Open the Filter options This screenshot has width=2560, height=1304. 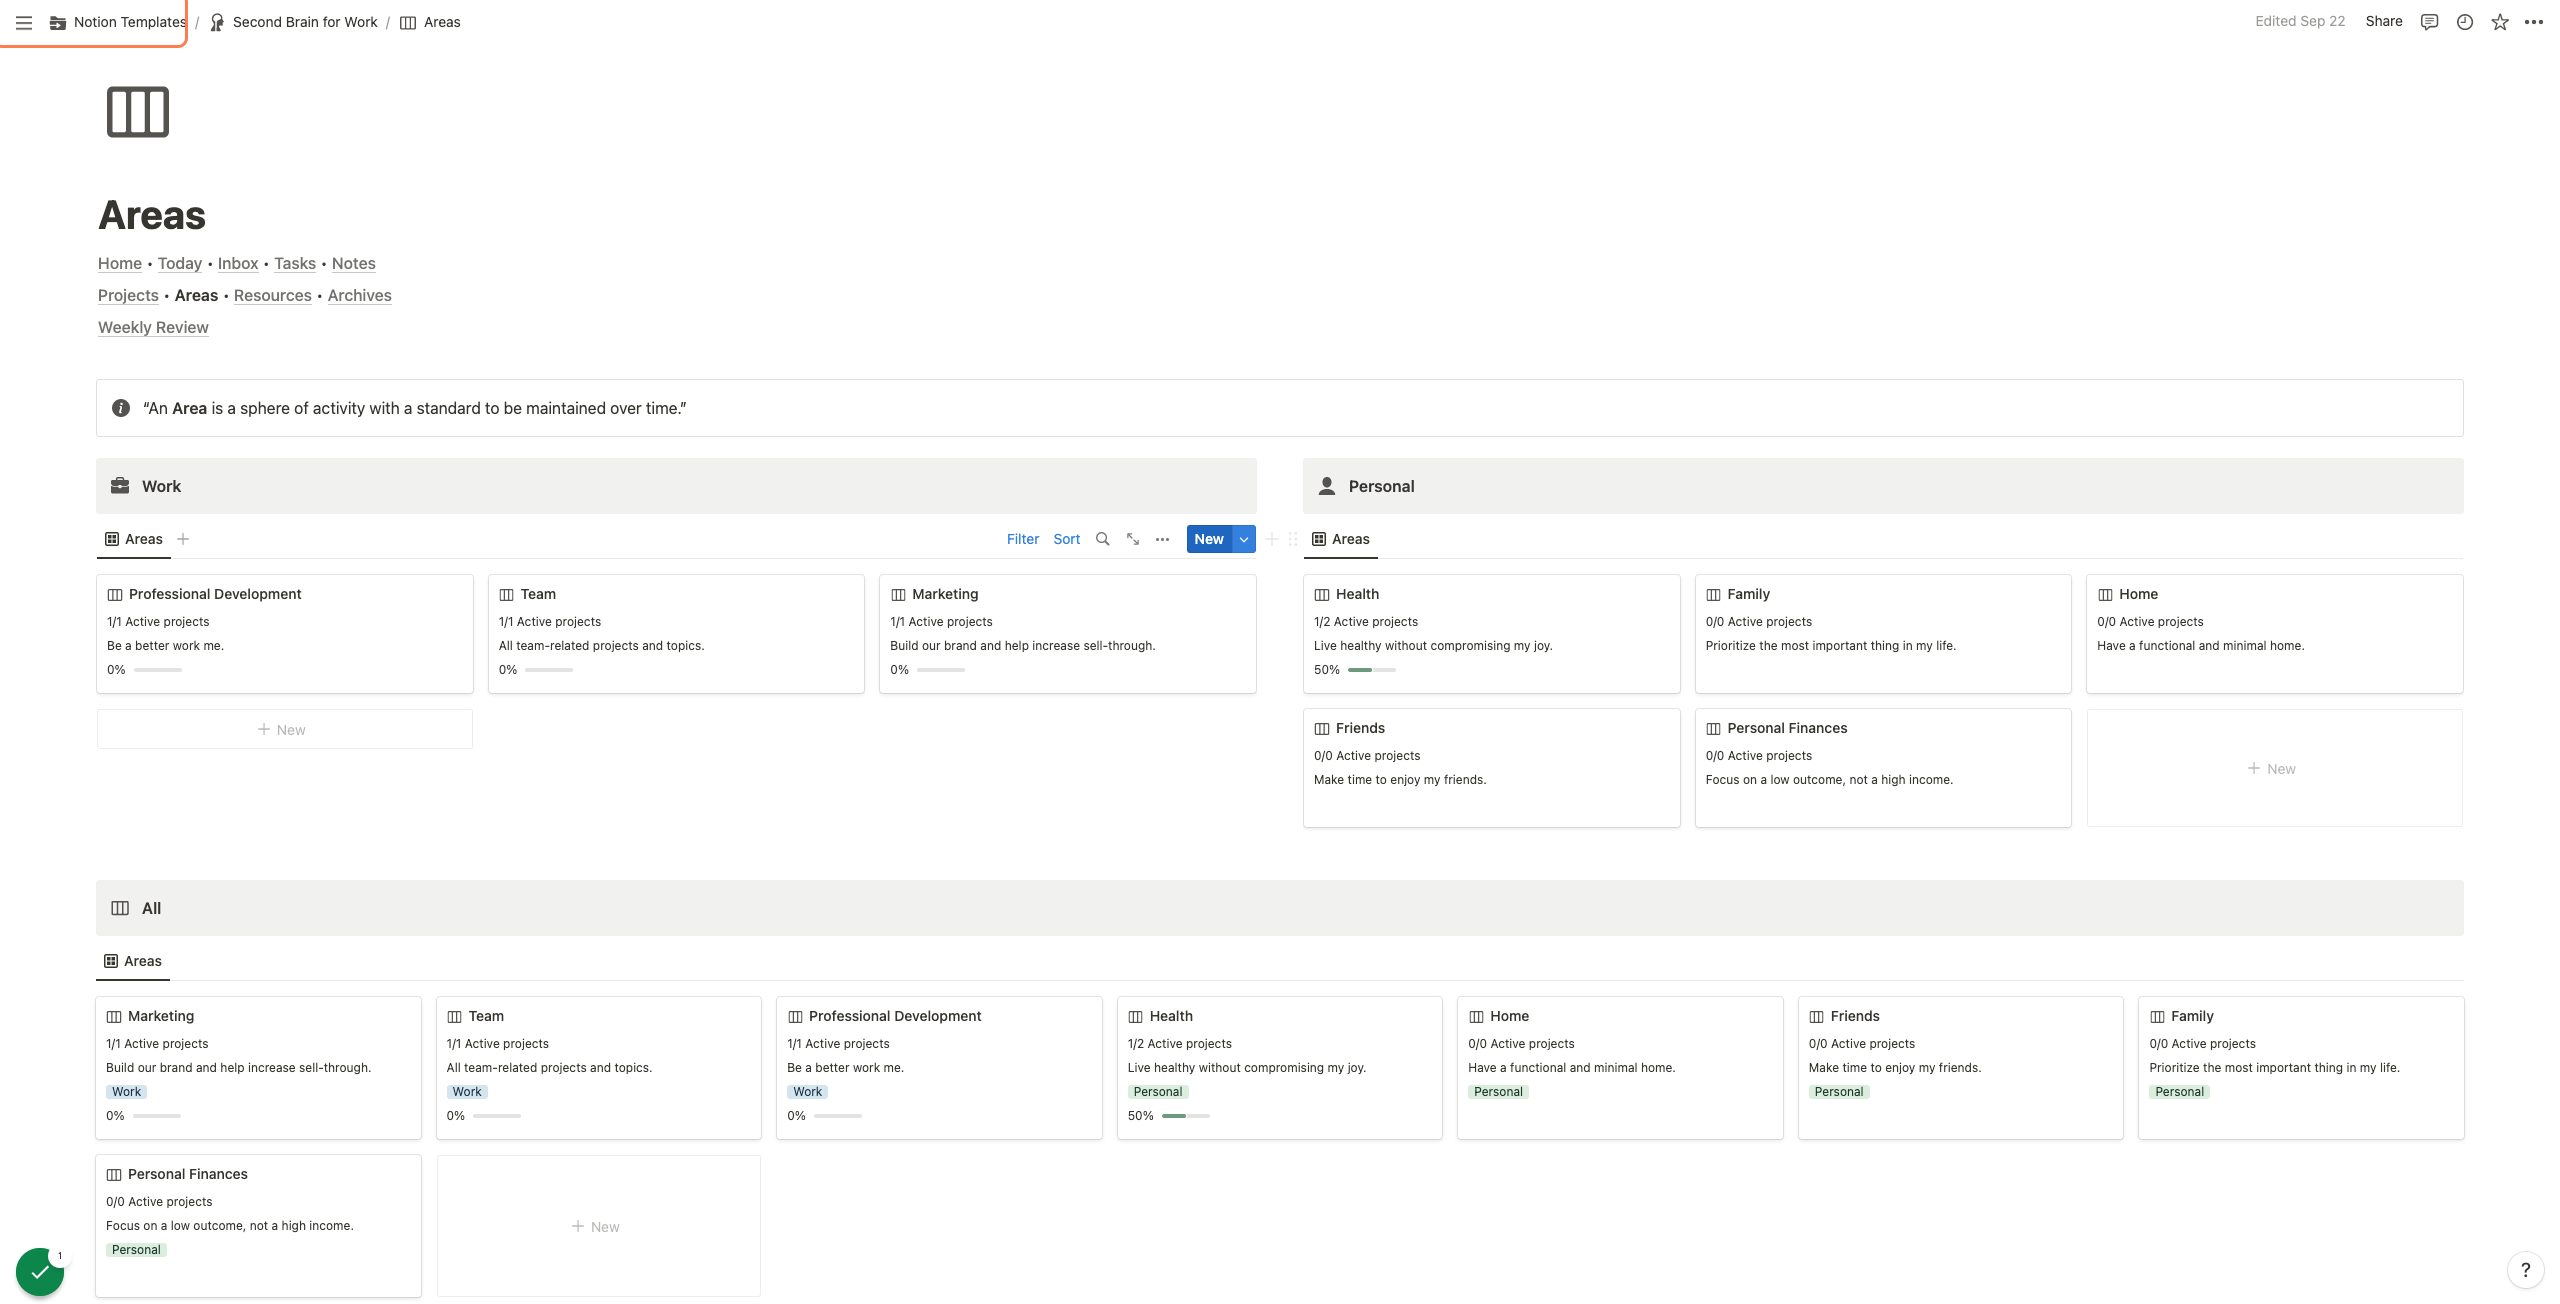click(1022, 539)
